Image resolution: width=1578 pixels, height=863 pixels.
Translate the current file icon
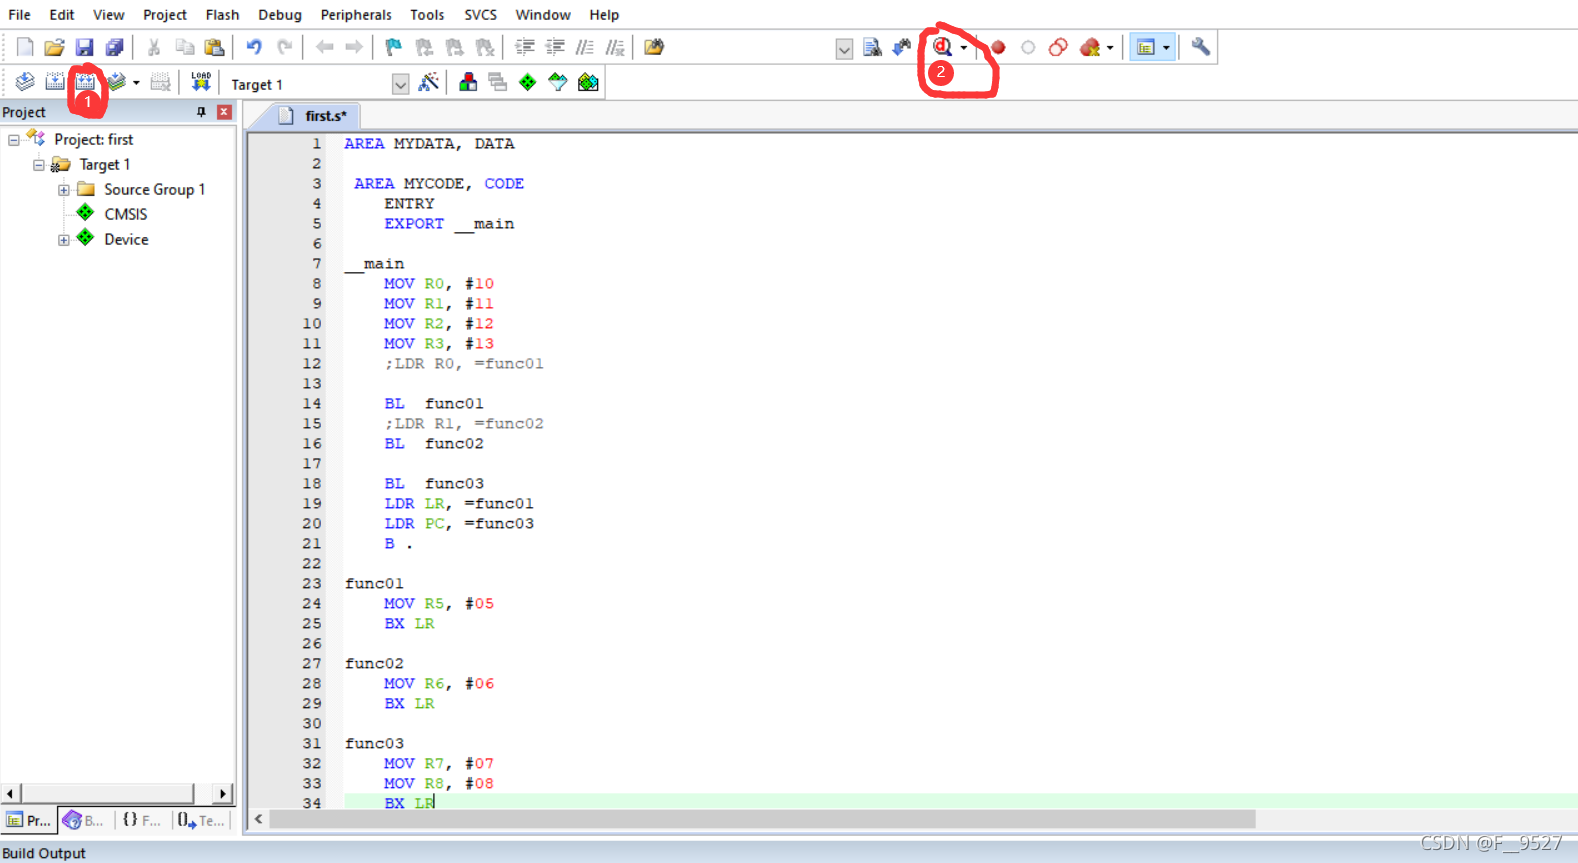pyautogui.click(x=25, y=82)
